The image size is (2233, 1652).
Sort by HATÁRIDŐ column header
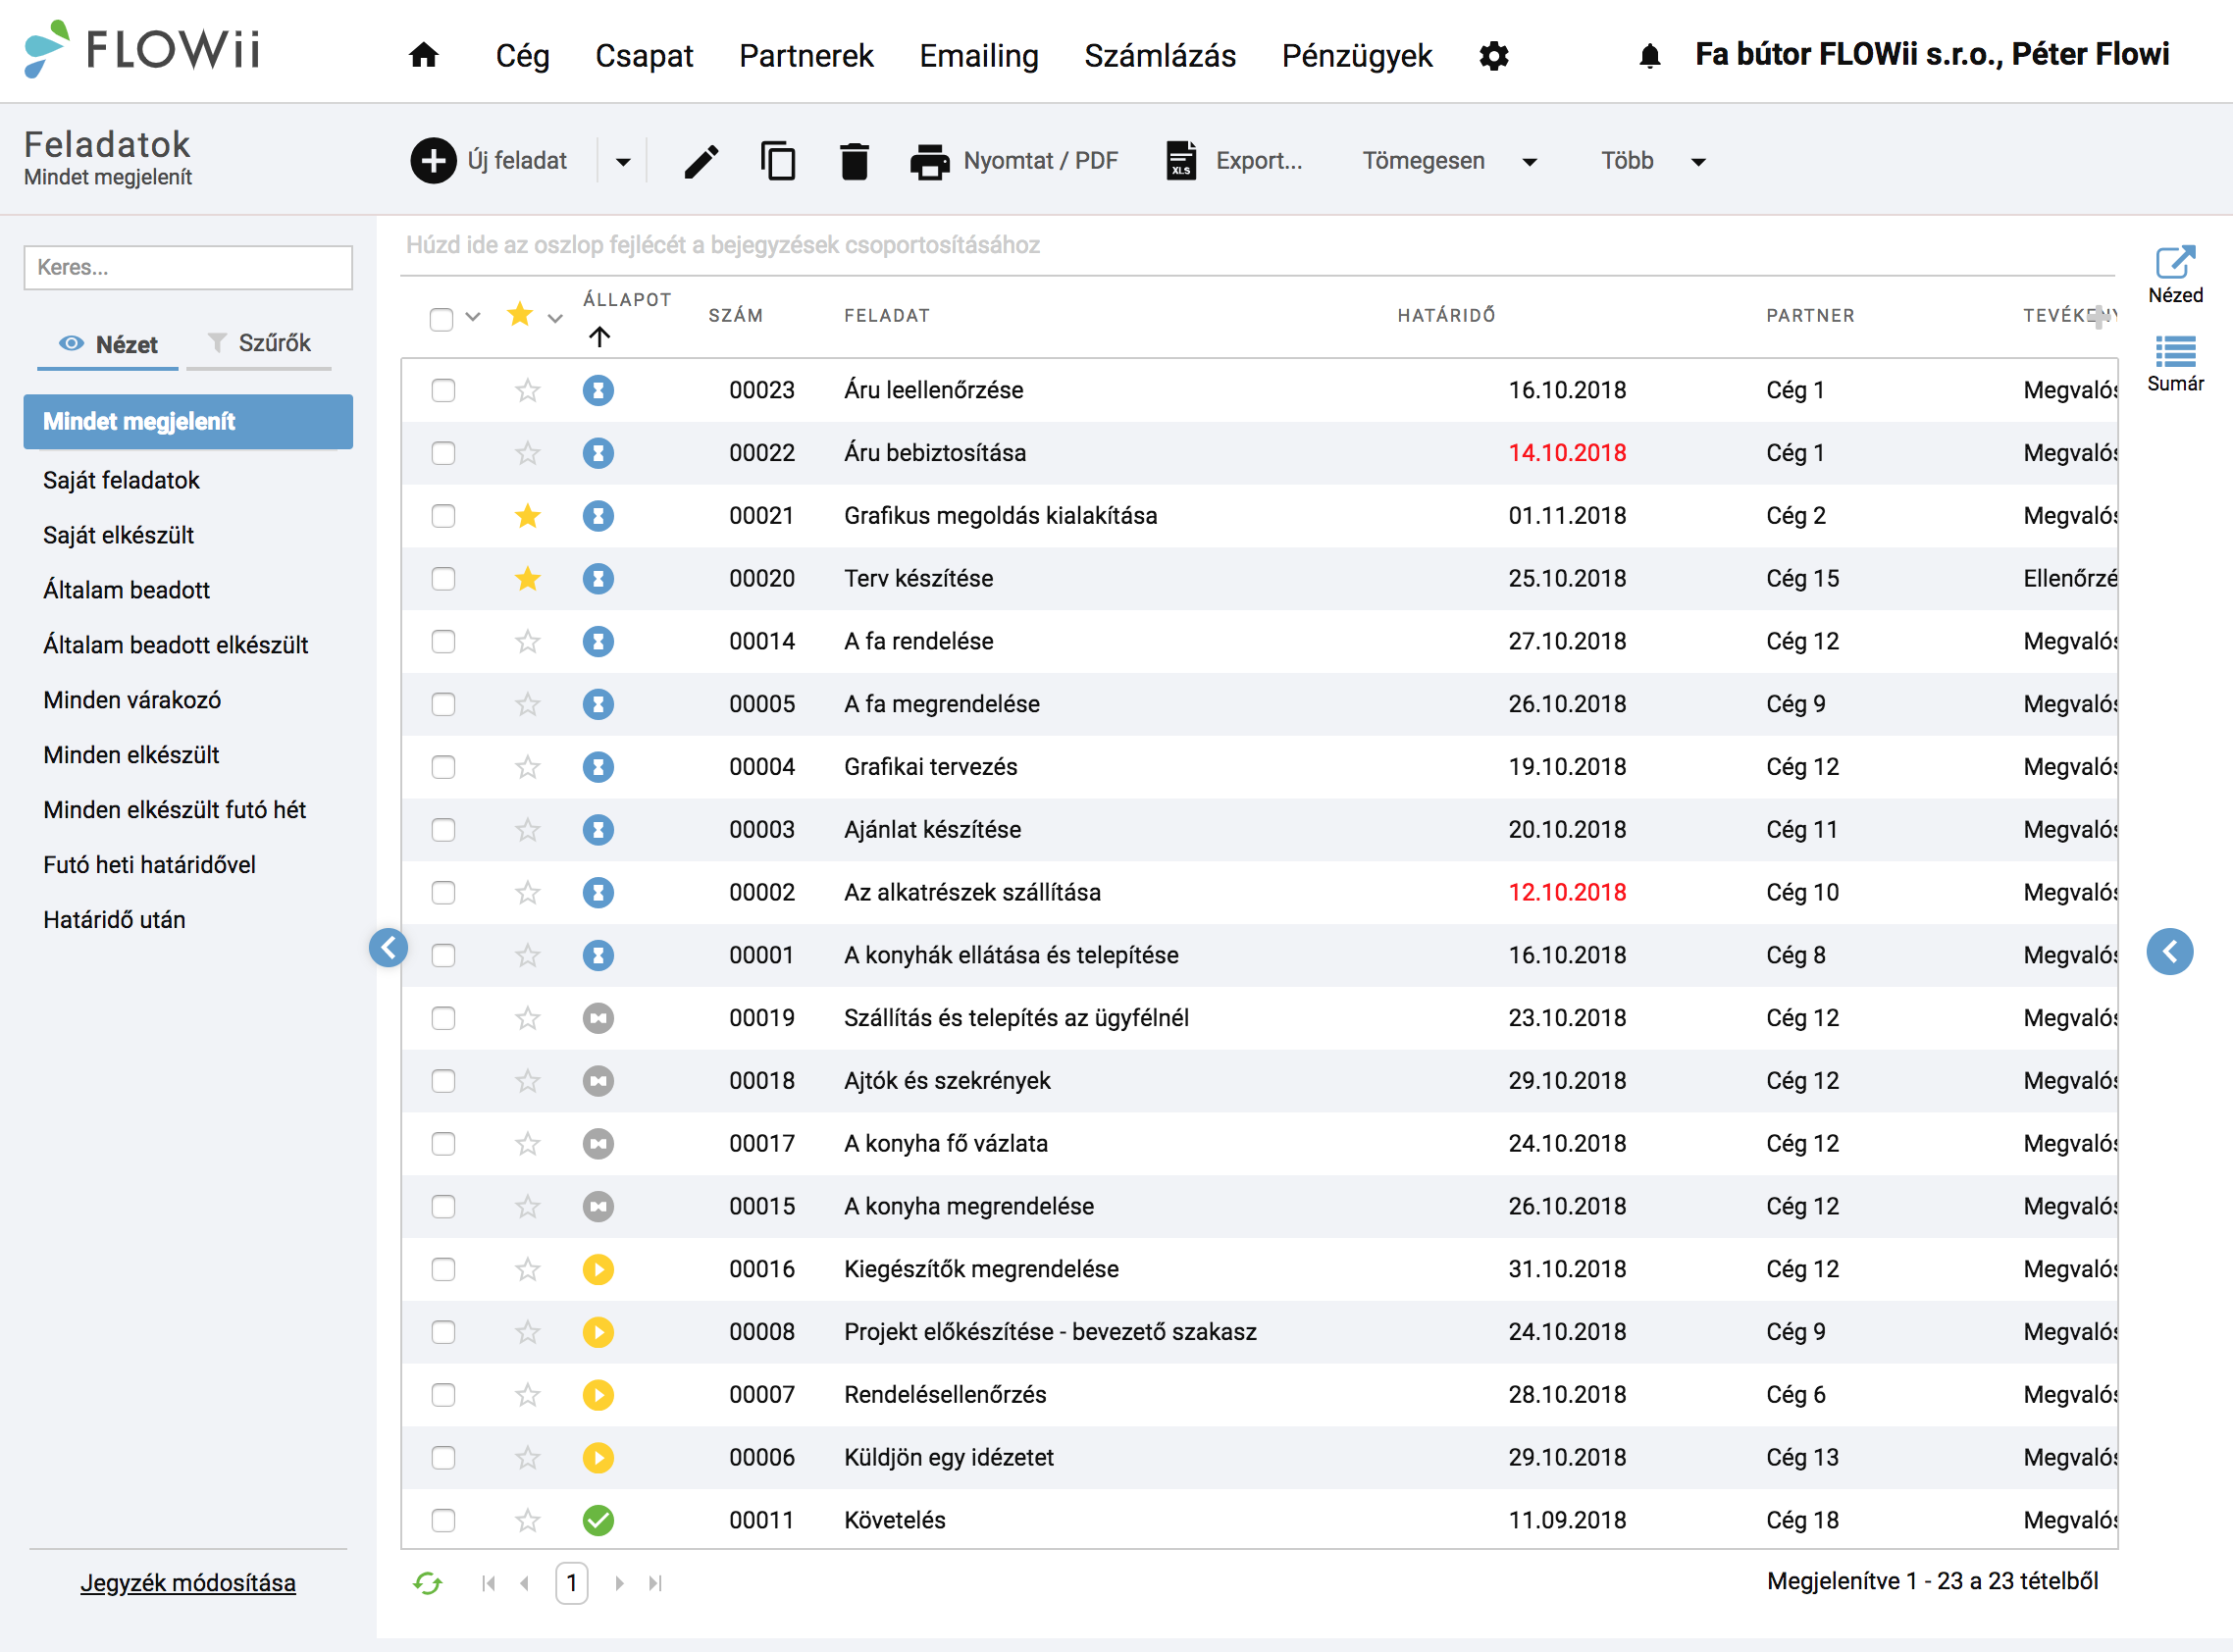pyautogui.click(x=1446, y=316)
